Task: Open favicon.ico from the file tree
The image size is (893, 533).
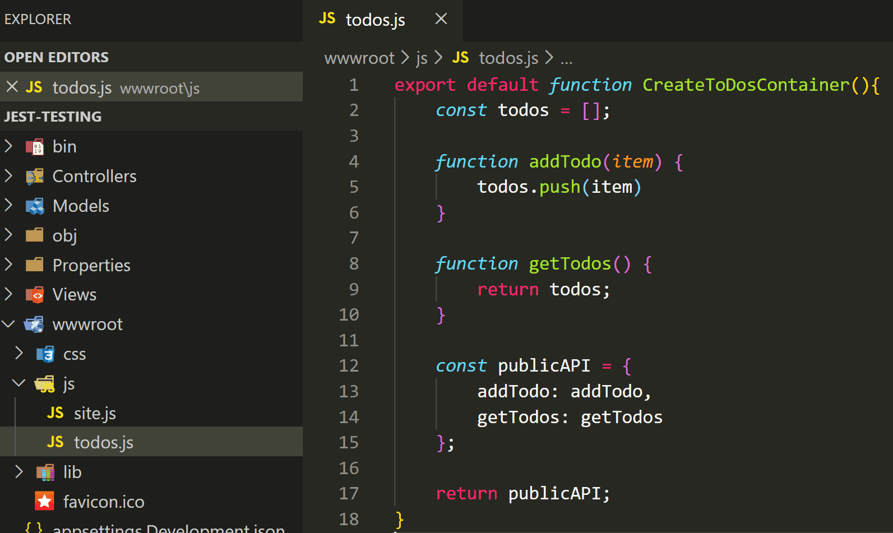Action: click(x=103, y=502)
